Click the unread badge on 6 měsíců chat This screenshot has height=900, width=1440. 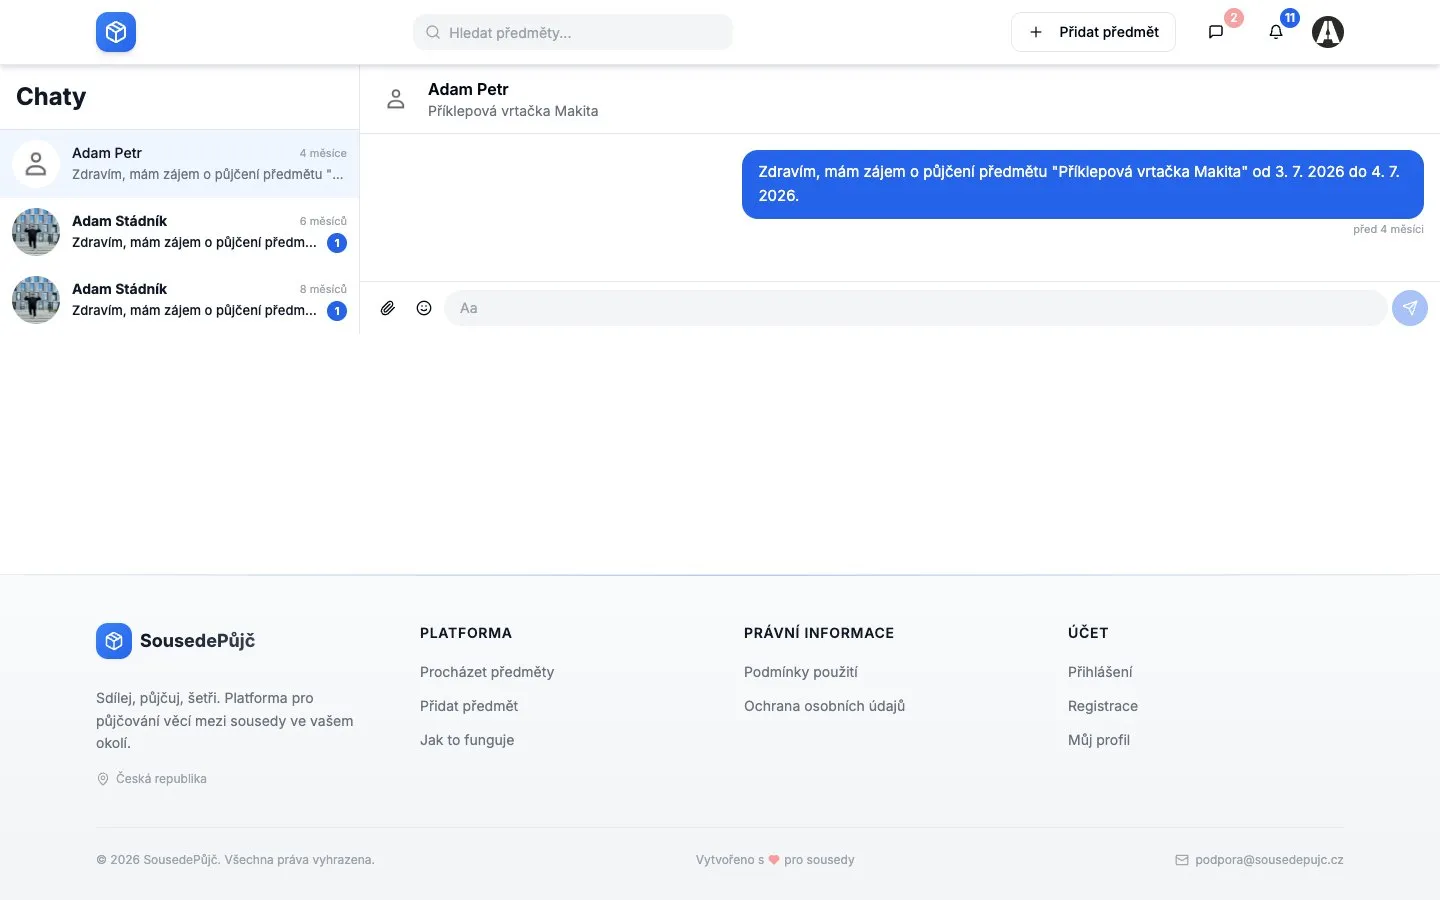pyautogui.click(x=337, y=243)
